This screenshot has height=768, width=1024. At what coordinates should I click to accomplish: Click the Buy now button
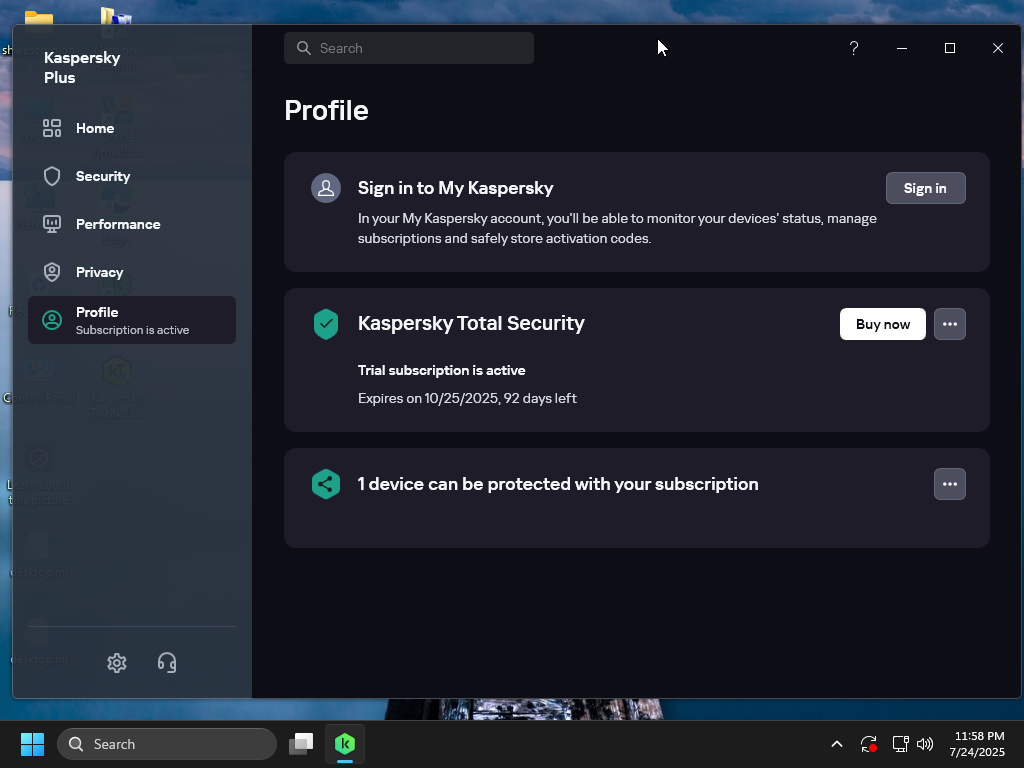(882, 324)
